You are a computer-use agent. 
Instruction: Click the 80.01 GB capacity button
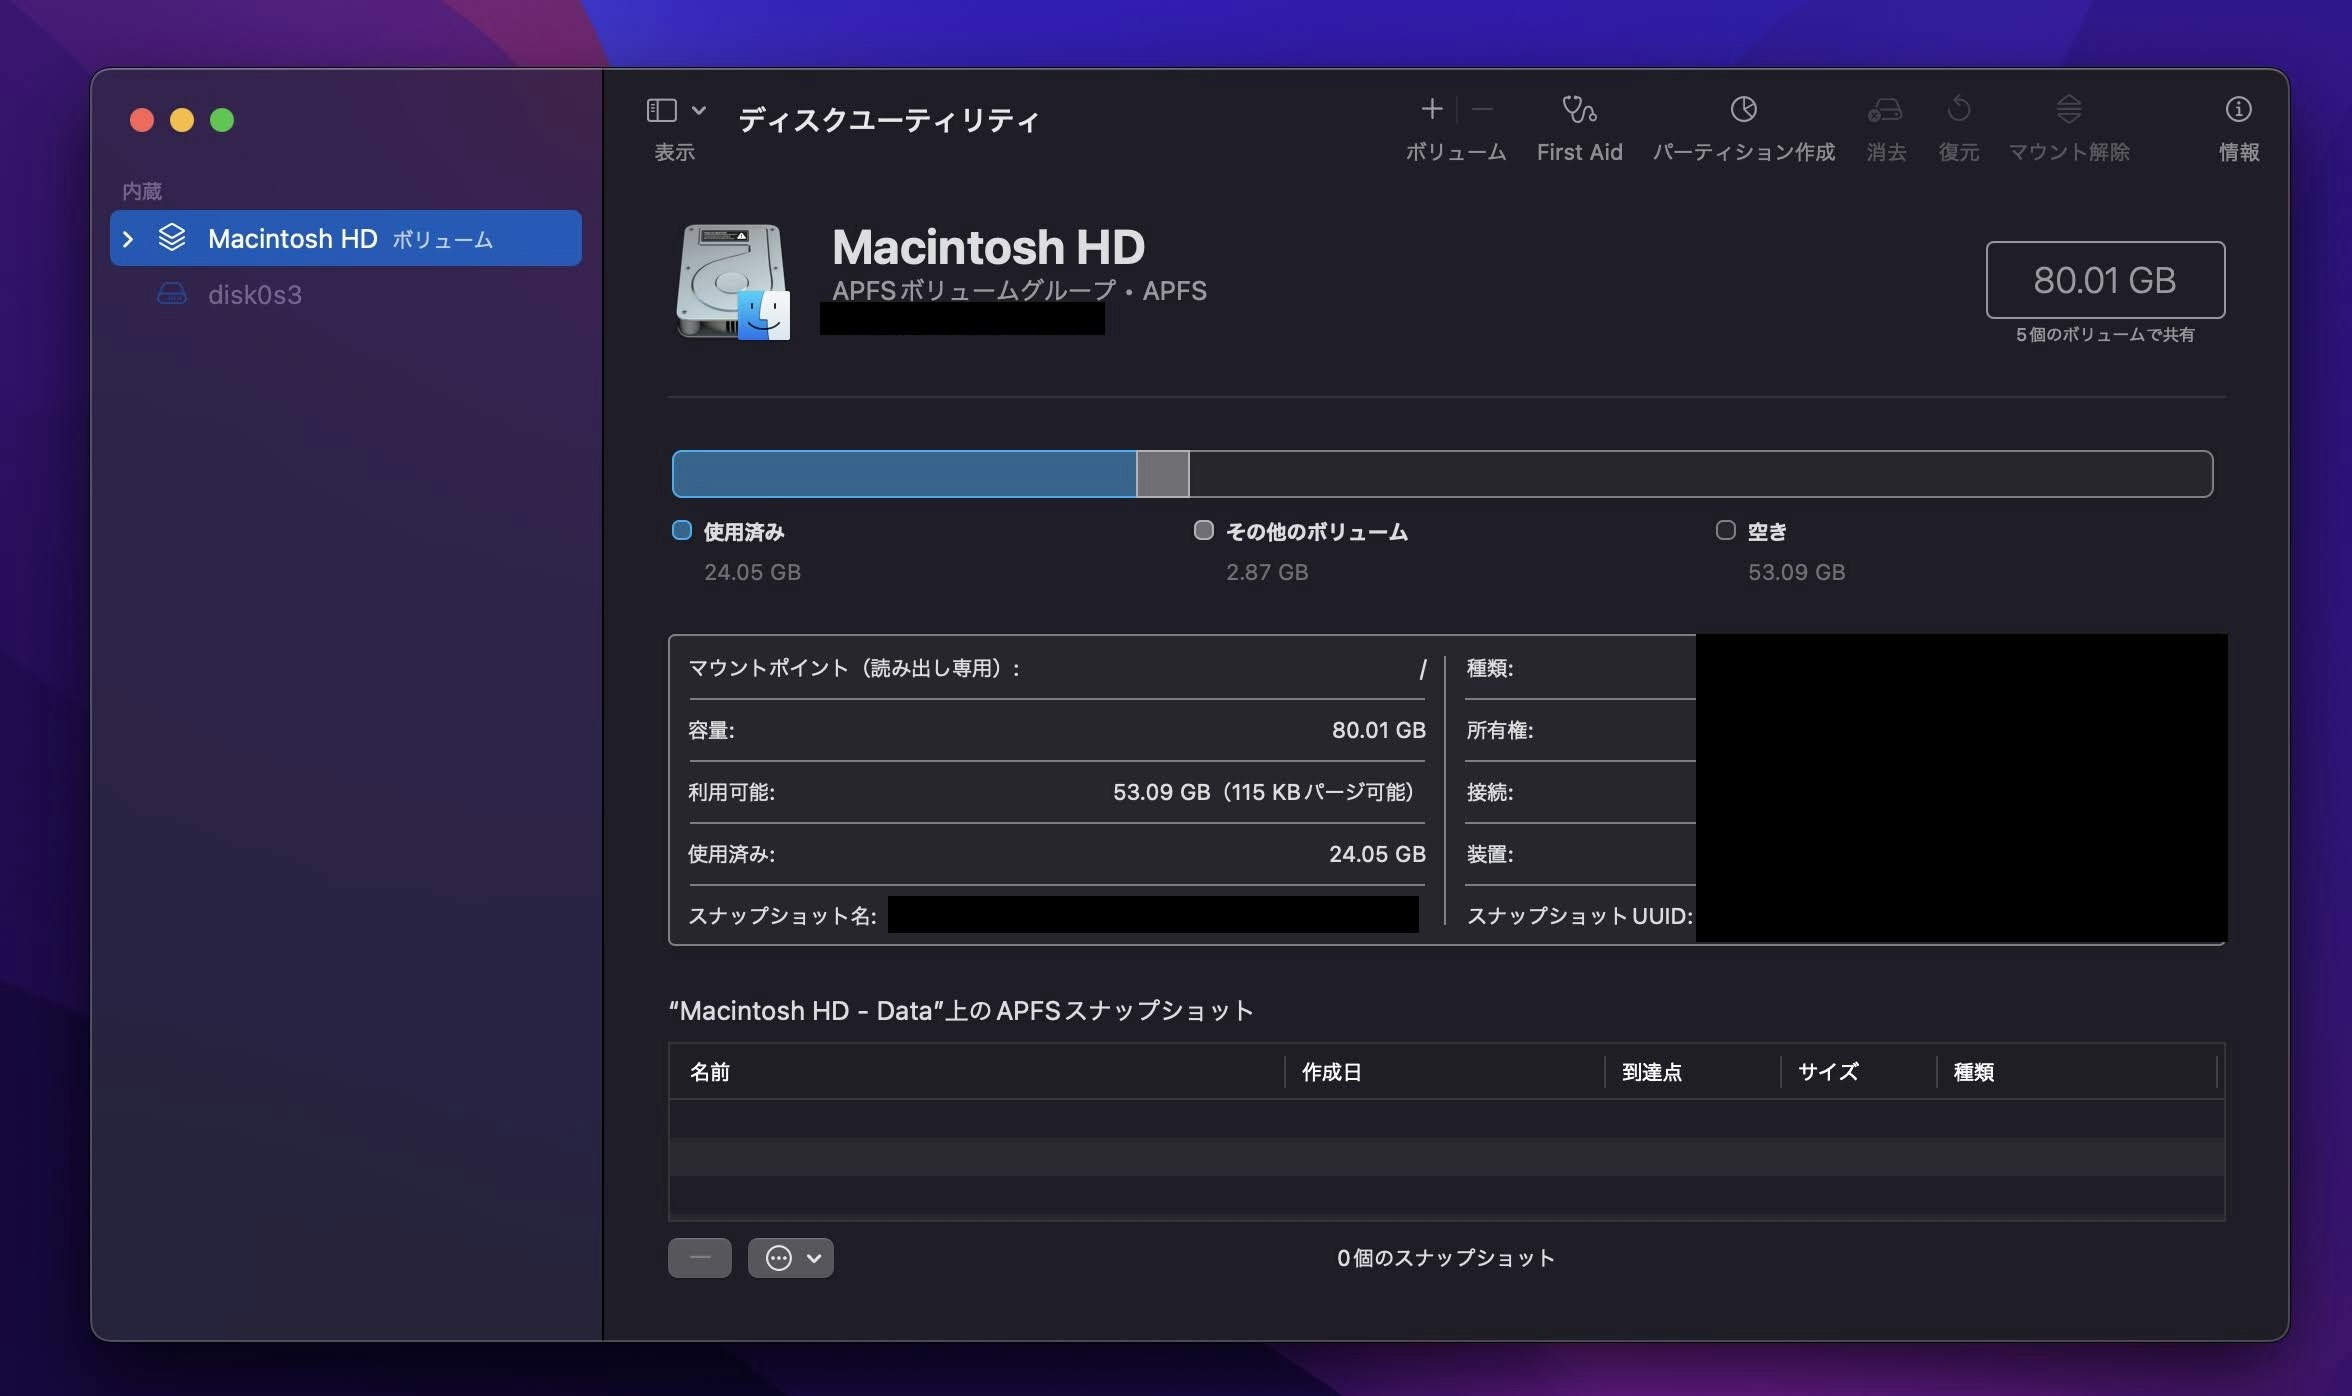(2105, 281)
